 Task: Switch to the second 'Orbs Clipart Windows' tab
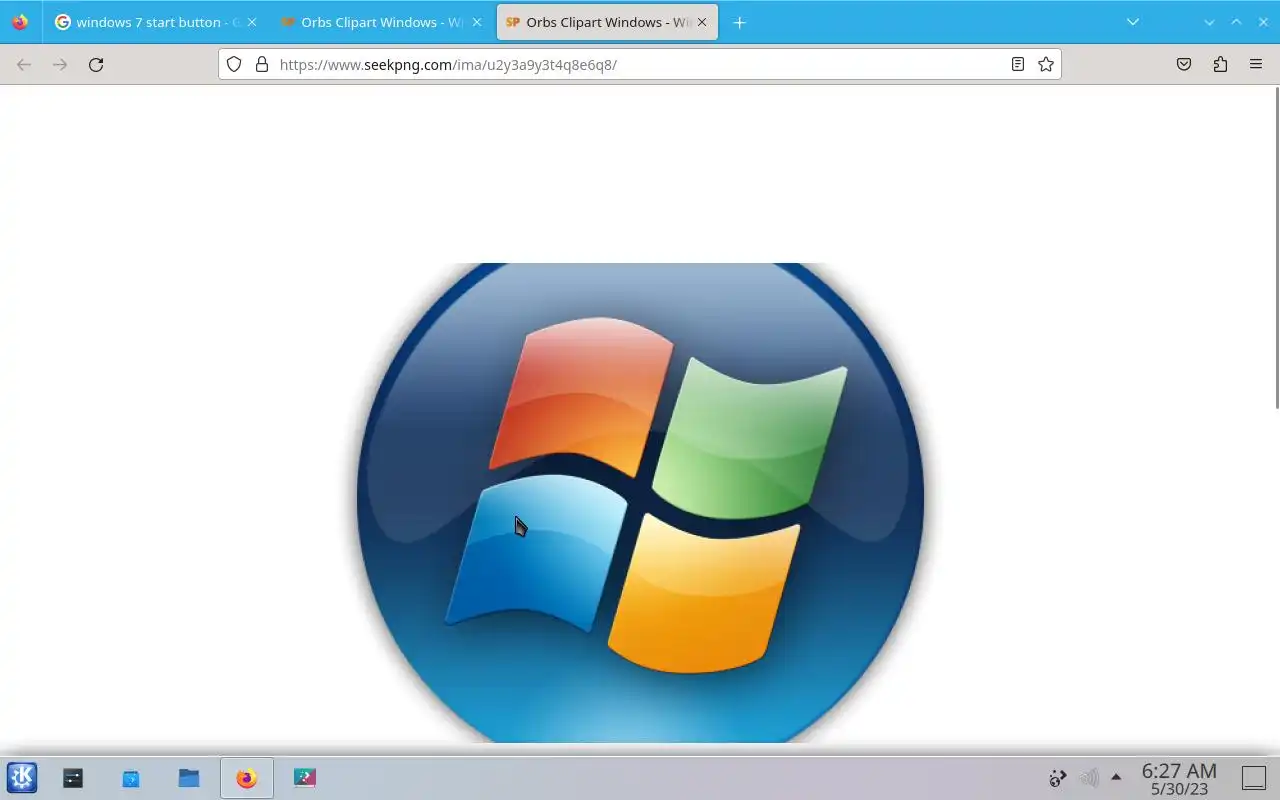382,22
